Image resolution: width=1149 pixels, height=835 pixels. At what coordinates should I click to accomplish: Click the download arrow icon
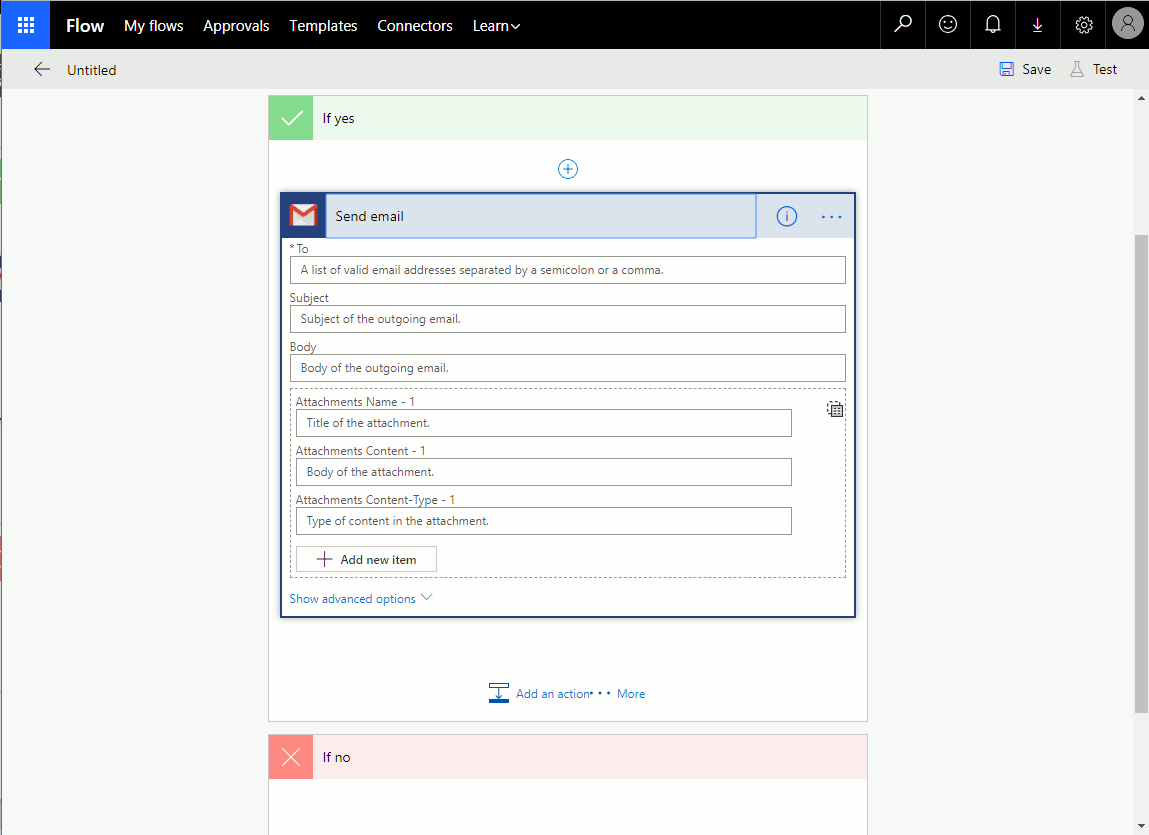click(x=1037, y=25)
